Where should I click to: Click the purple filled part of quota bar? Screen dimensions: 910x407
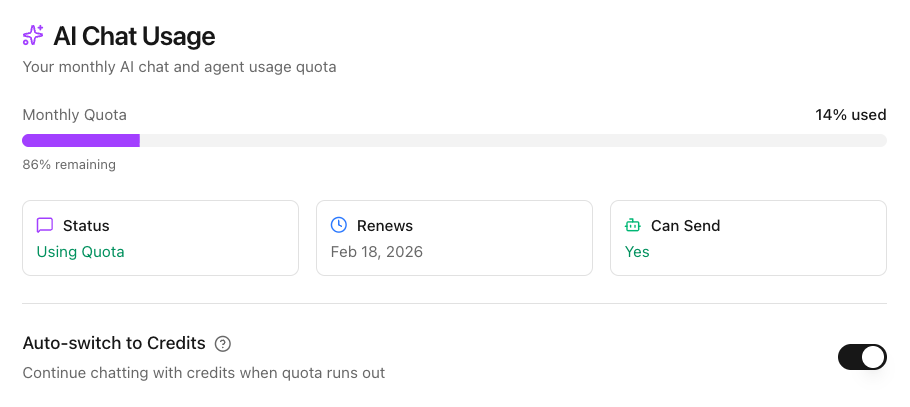(x=81, y=141)
